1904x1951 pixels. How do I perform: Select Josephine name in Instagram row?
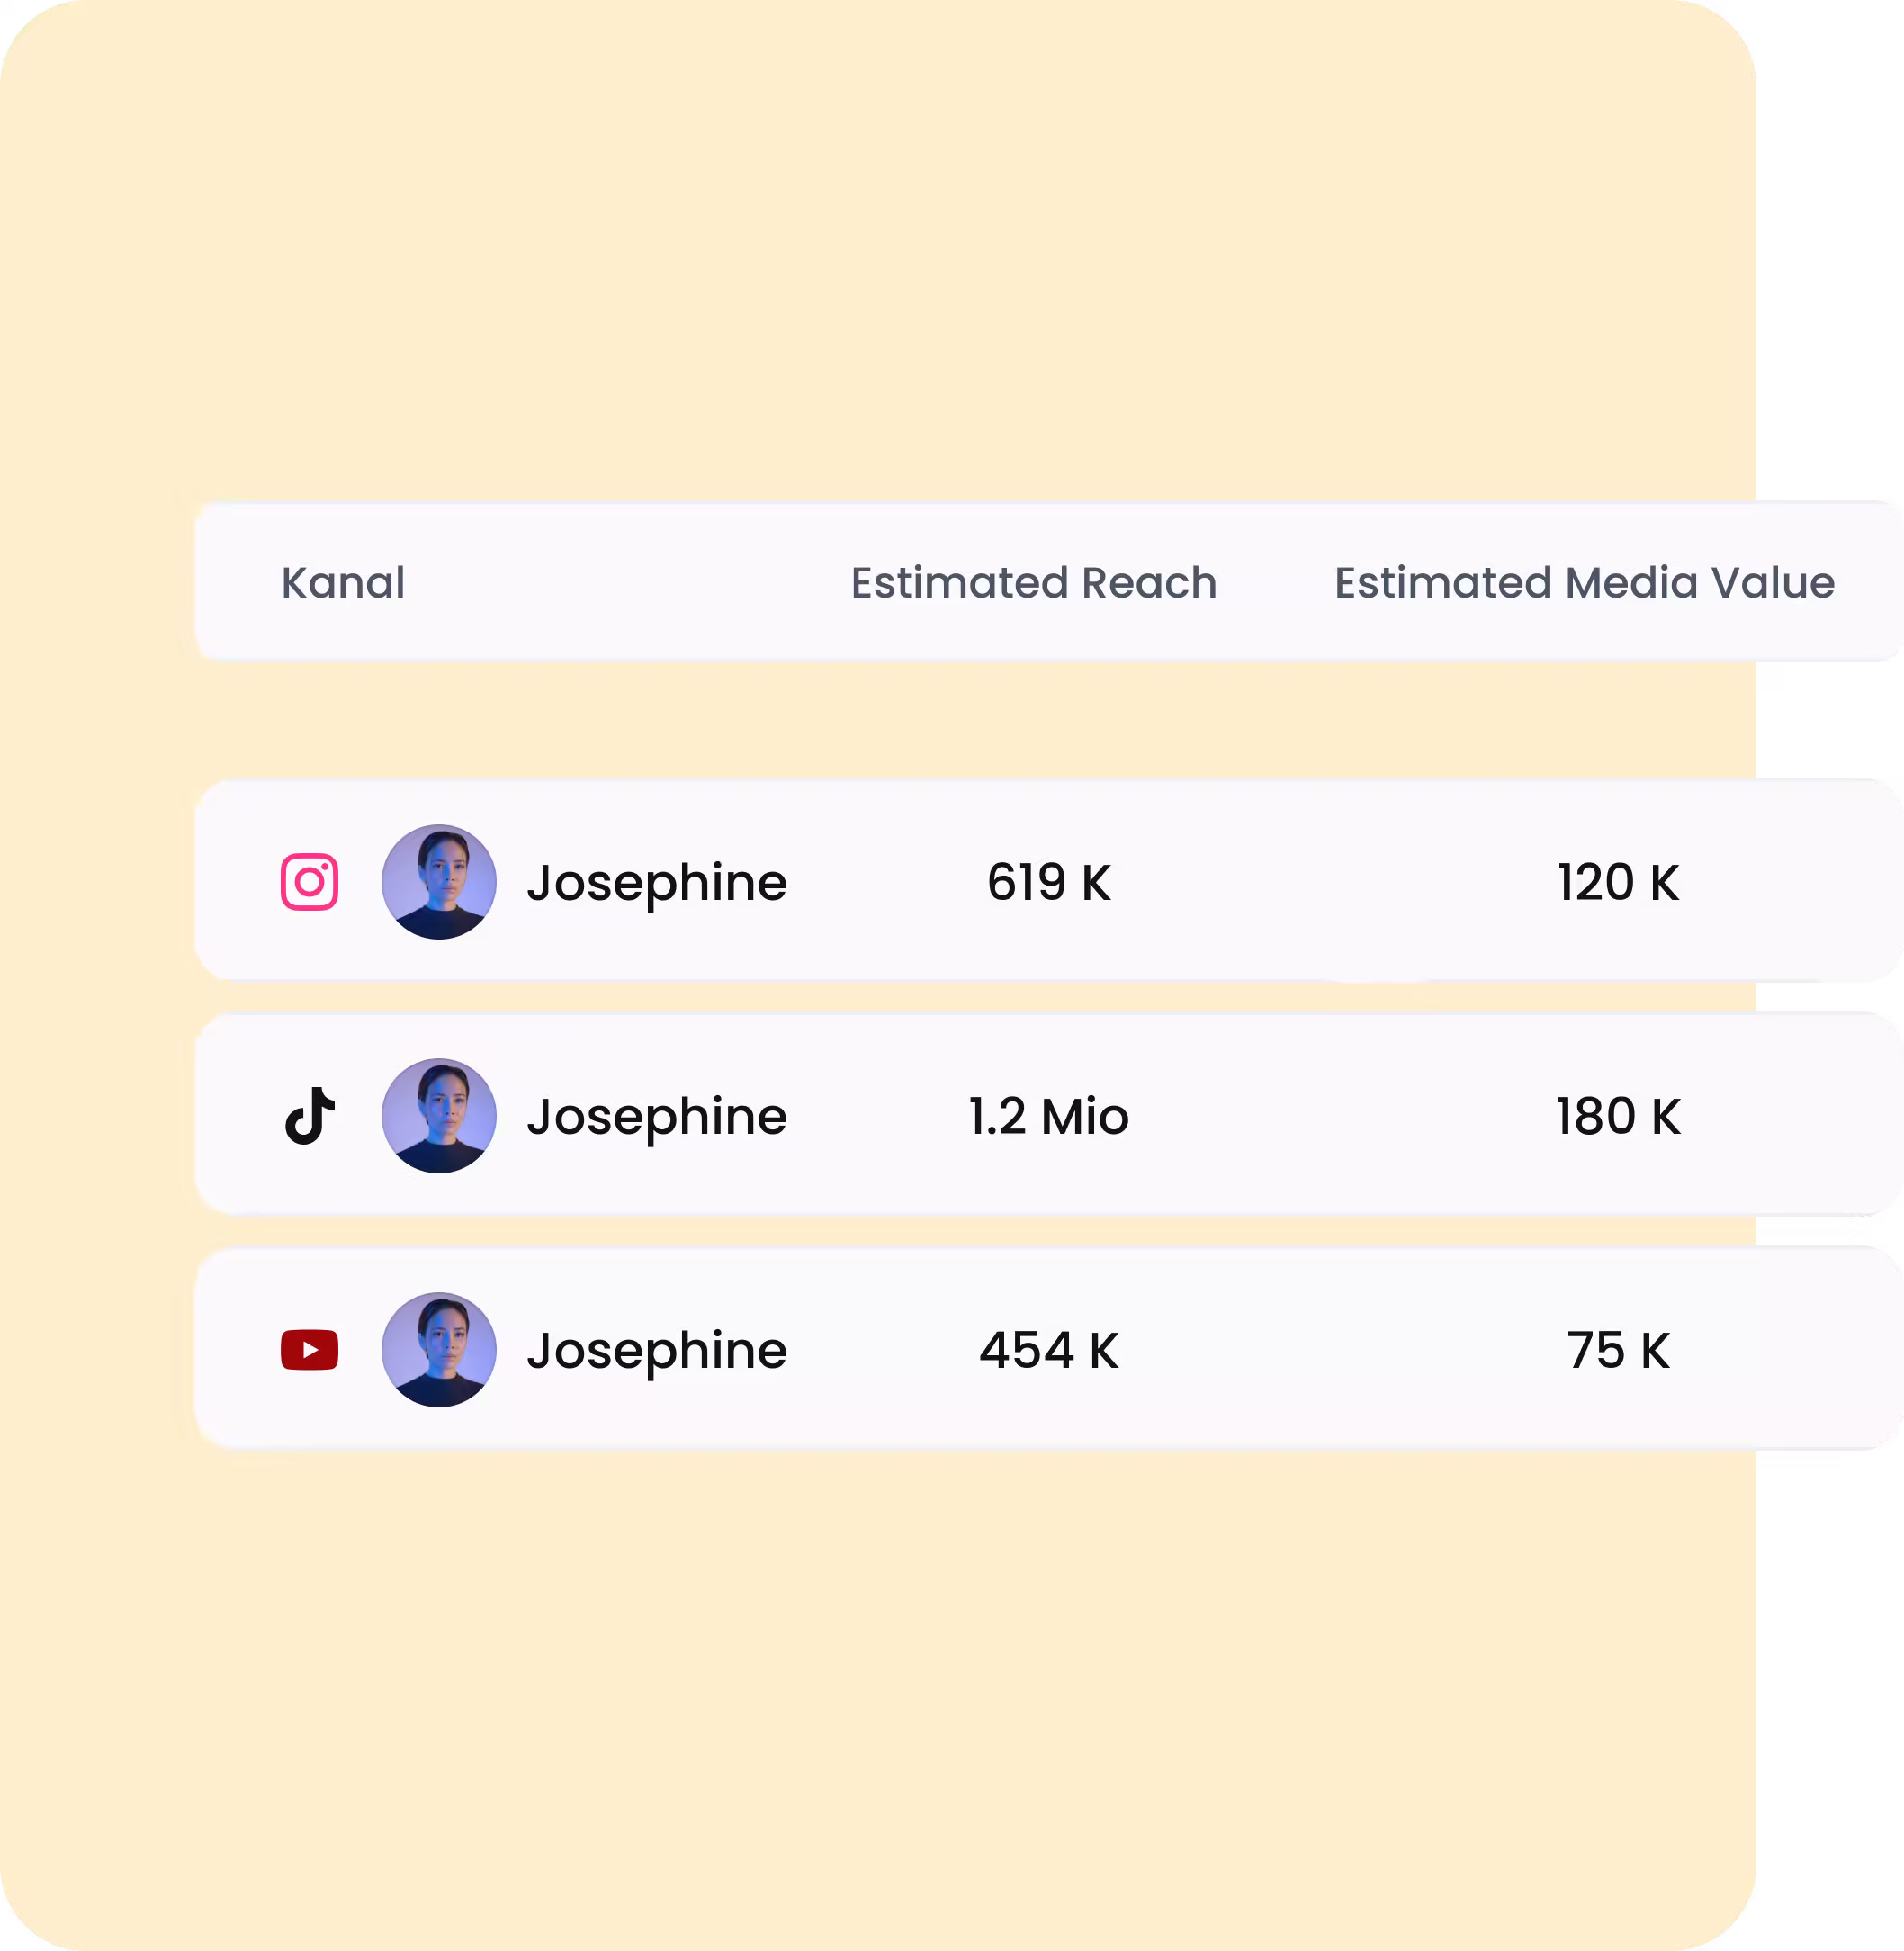657,884
